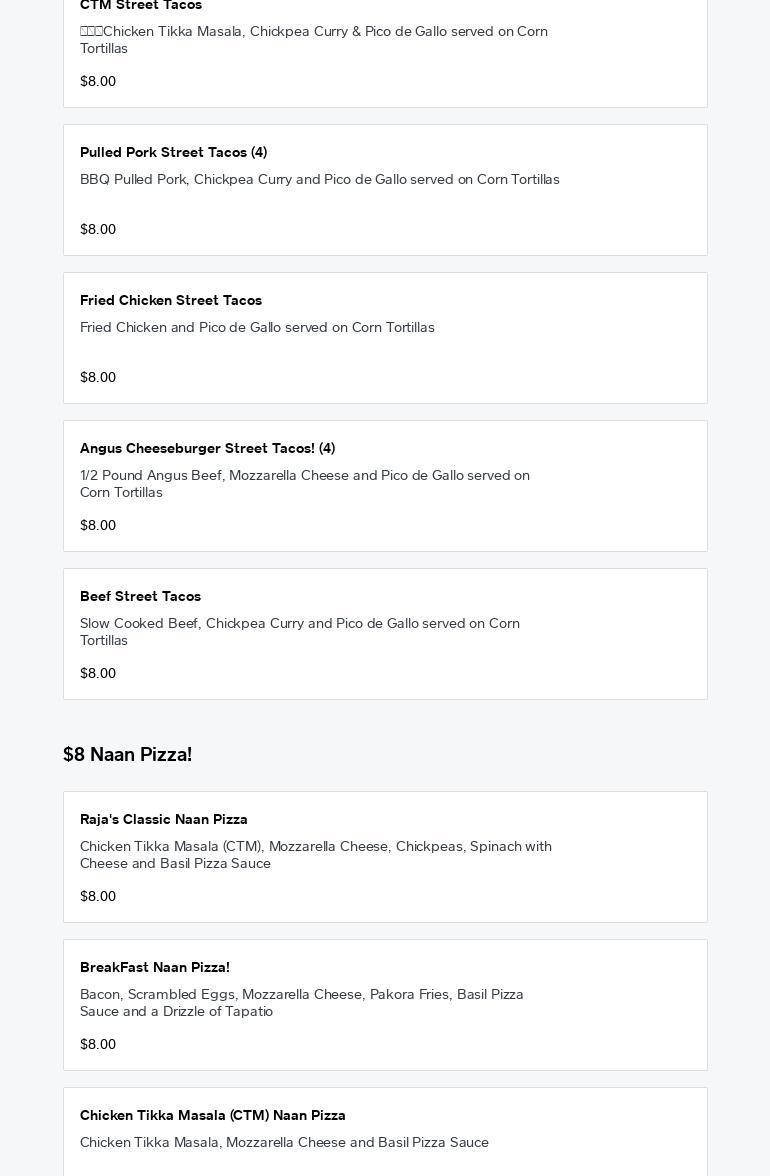Click the $8.00 price under Pulled Pork tacos
The width and height of the screenshot is (770, 1176).
98,230
